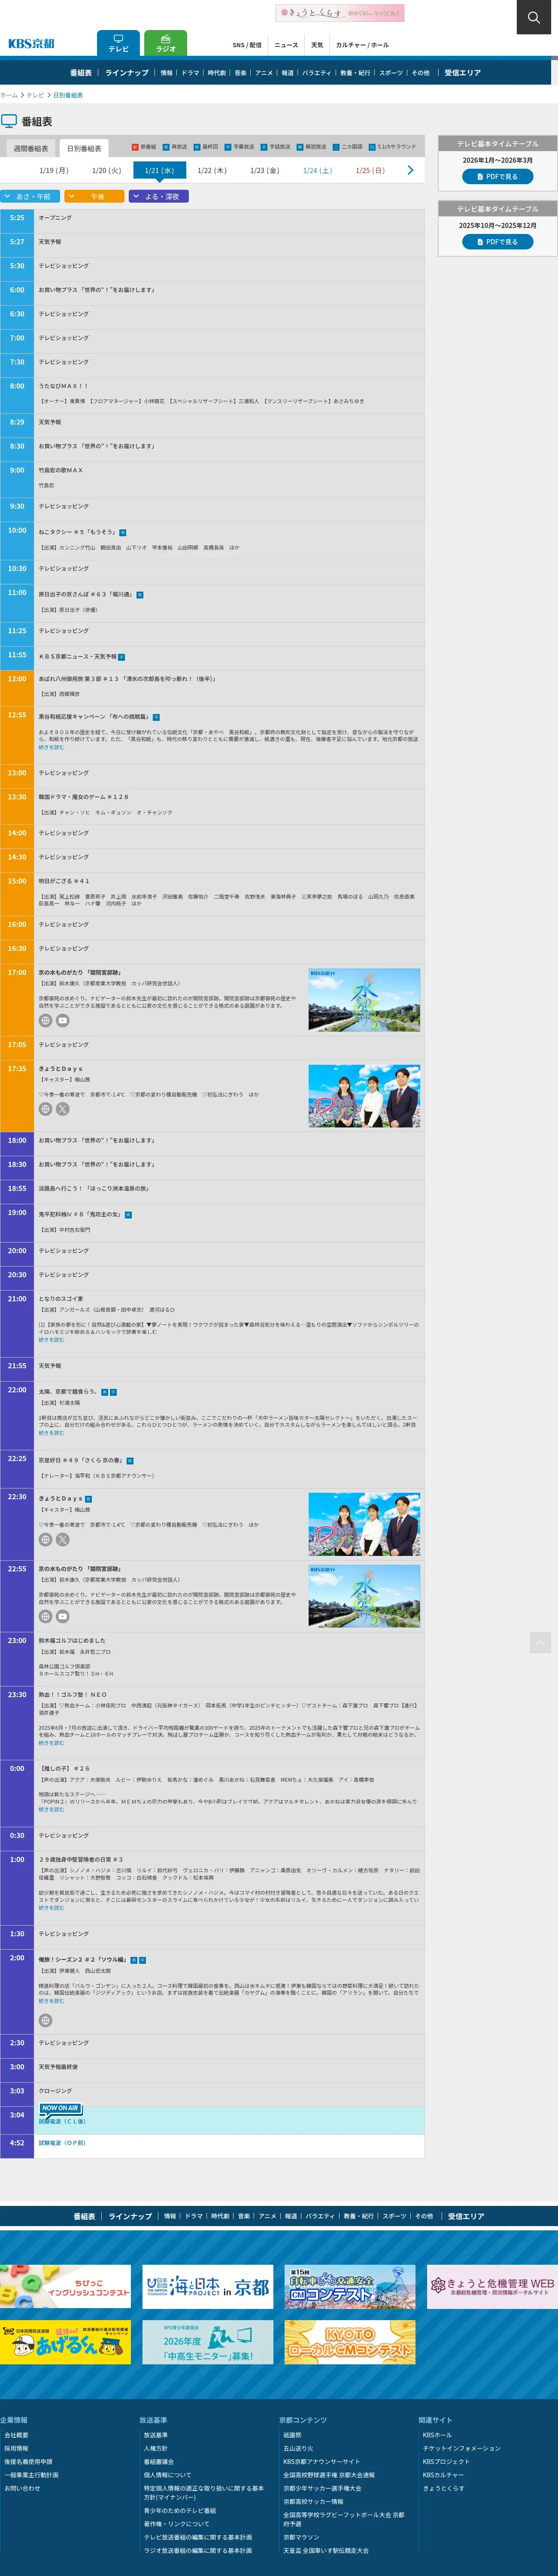This screenshot has width=558, height=2576.
Task: Click ホーム breadcrumb link
Action: tap(9, 95)
